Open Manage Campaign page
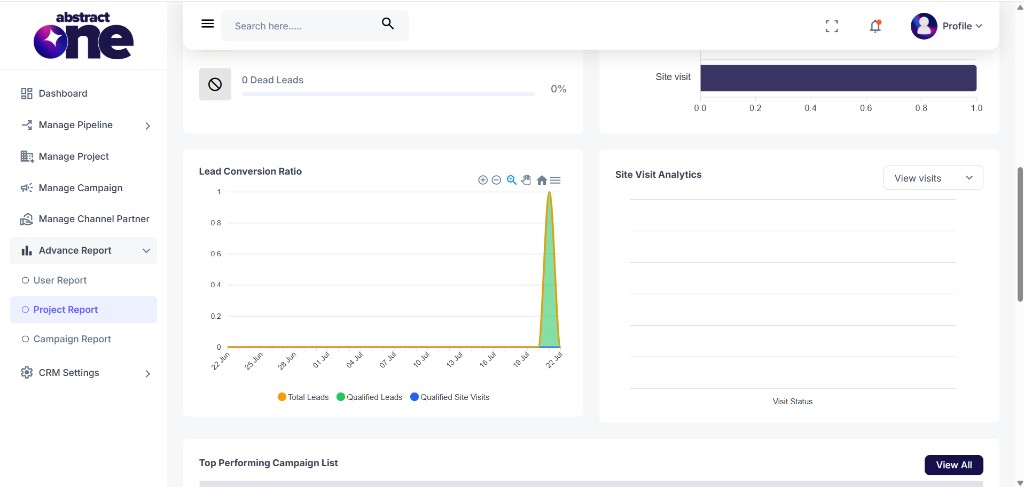This screenshot has height=487, width=1024. point(80,187)
